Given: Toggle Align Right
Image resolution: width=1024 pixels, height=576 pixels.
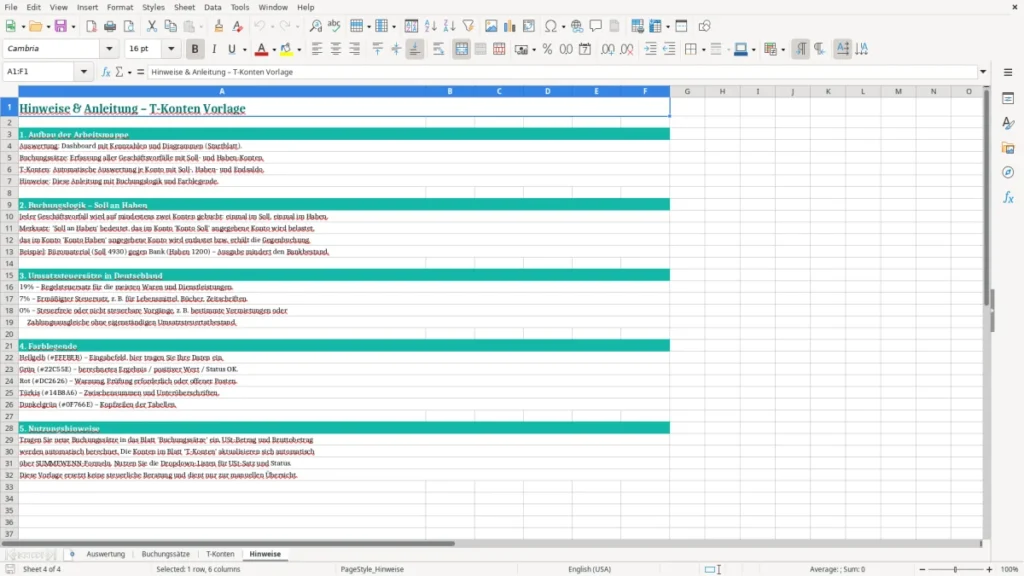Looking at the screenshot, I should point(355,49).
